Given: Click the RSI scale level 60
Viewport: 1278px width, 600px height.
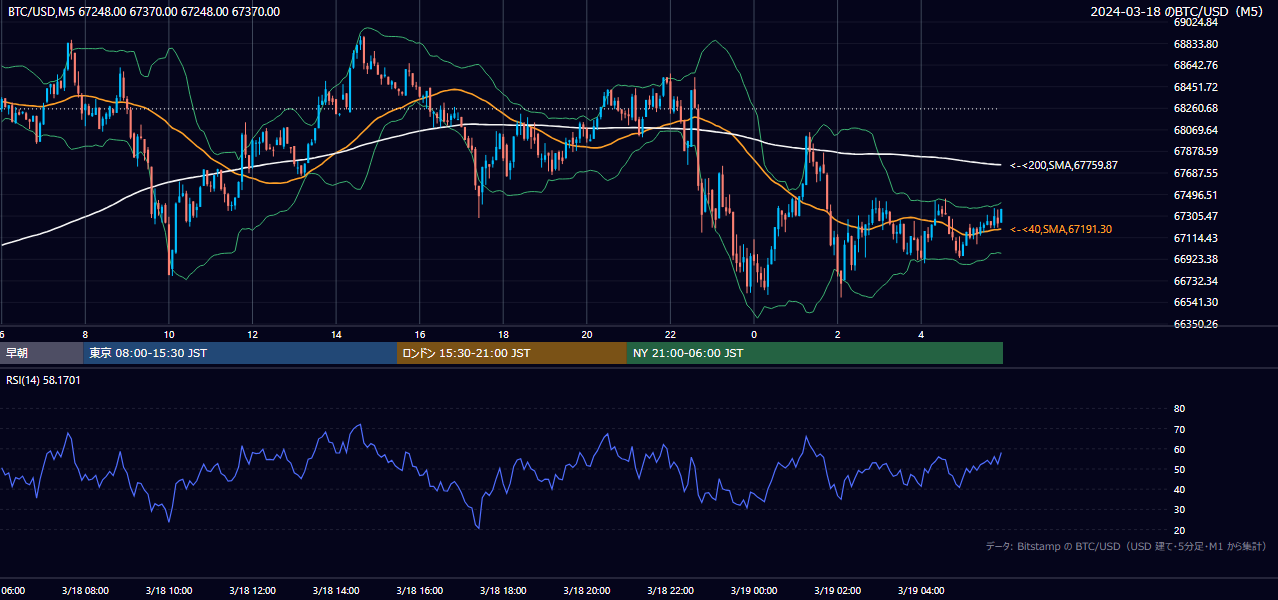Looking at the screenshot, I should click(x=1179, y=449).
